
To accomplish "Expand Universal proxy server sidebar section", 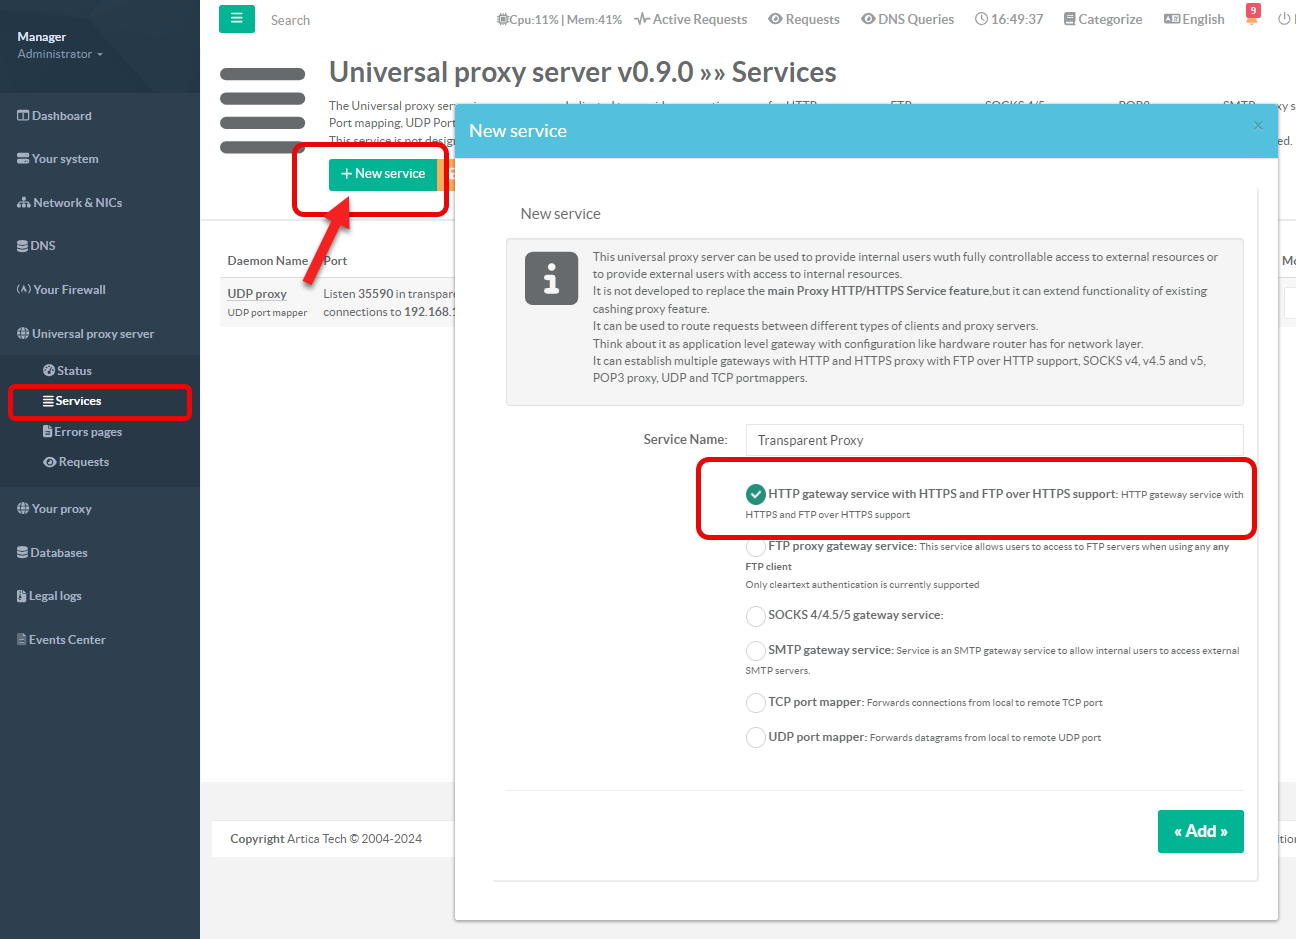I will 92,334.
